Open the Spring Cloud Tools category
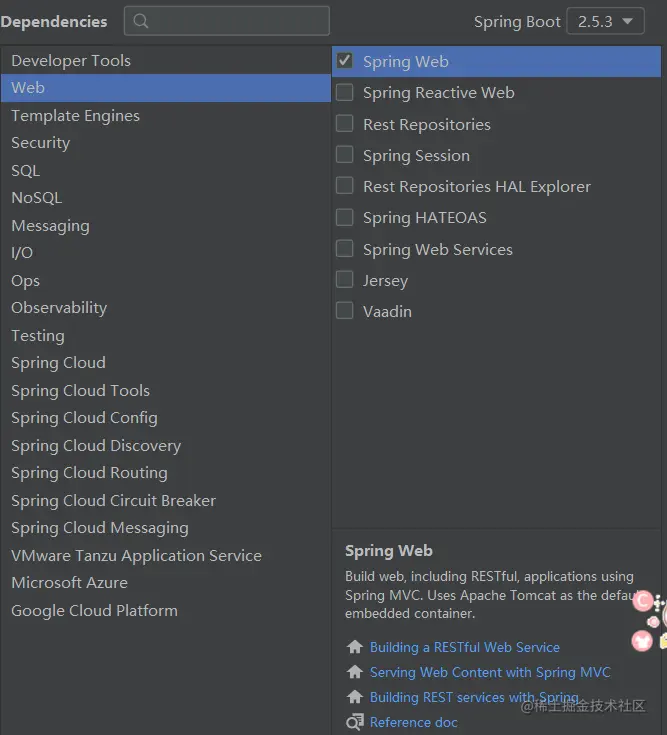The height and width of the screenshot is (735, 667). coord(165,390)
